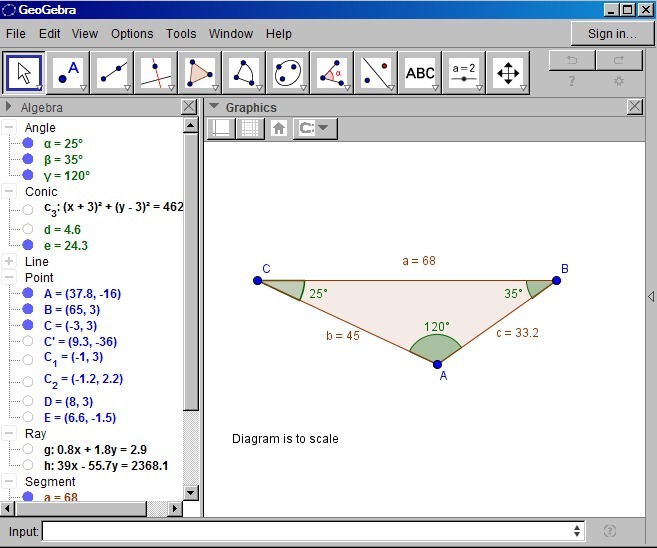Click the Undo arrow button
The image size is (657, 548).
tap(572, 60)
